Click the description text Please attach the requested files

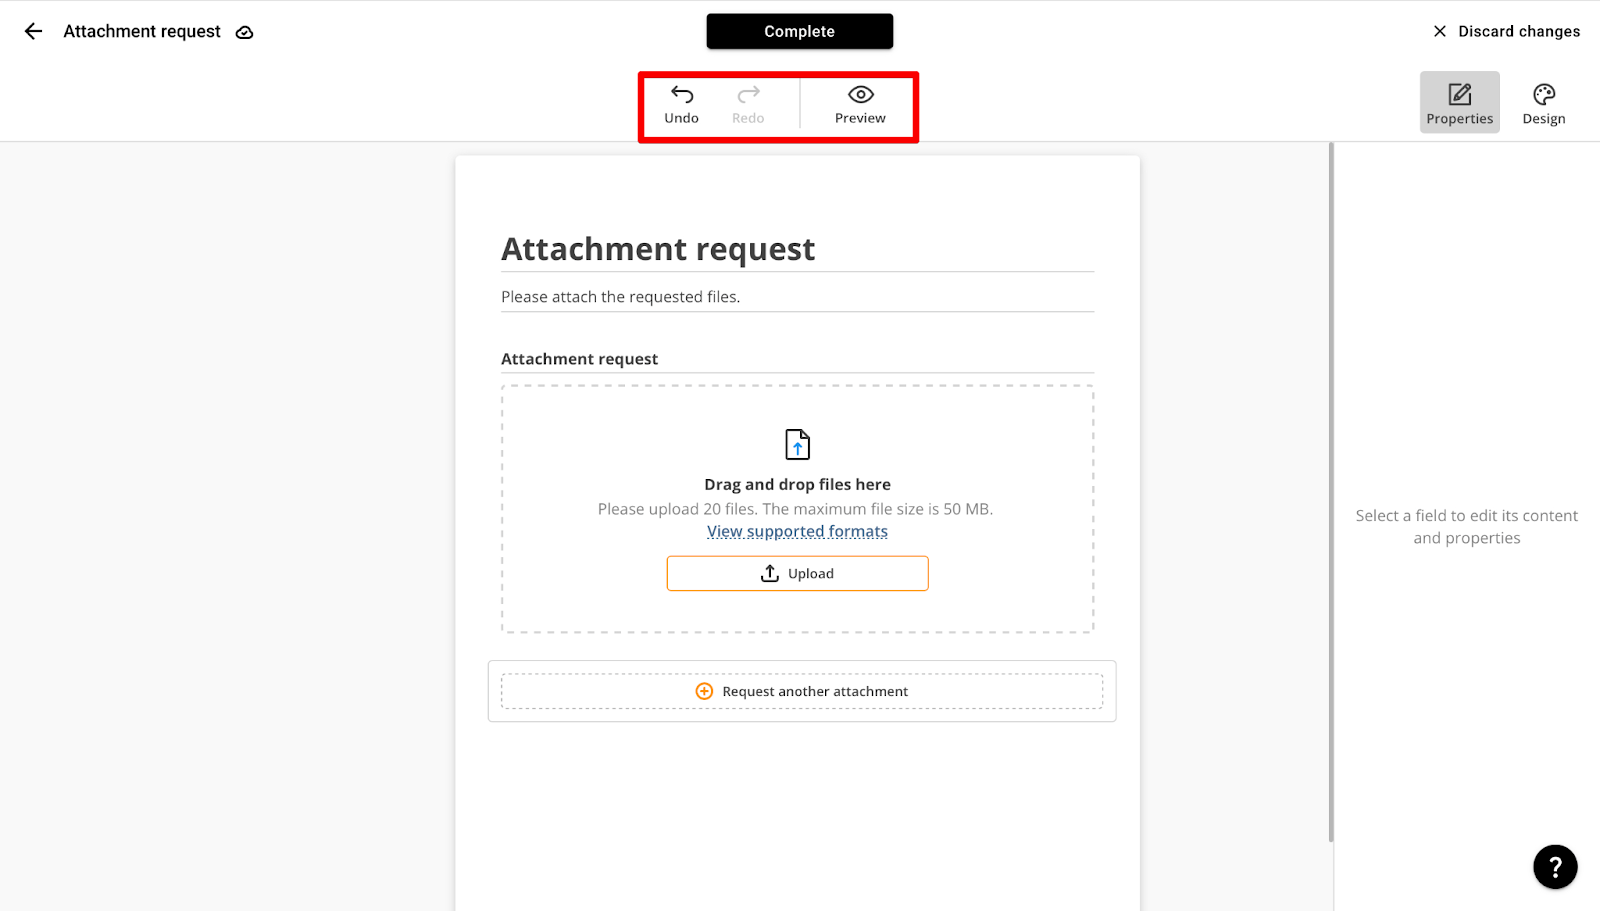(620, 296)
